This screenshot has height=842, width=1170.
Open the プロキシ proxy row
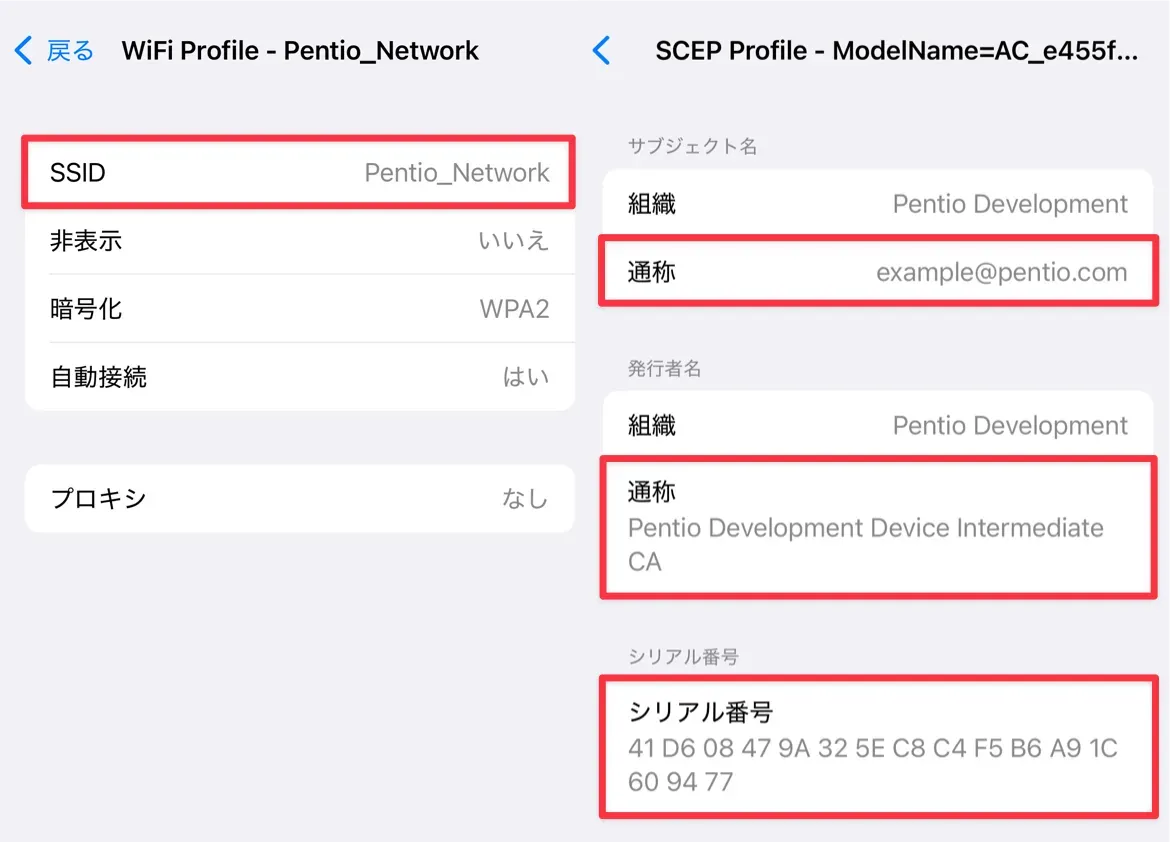click(299, 498)
